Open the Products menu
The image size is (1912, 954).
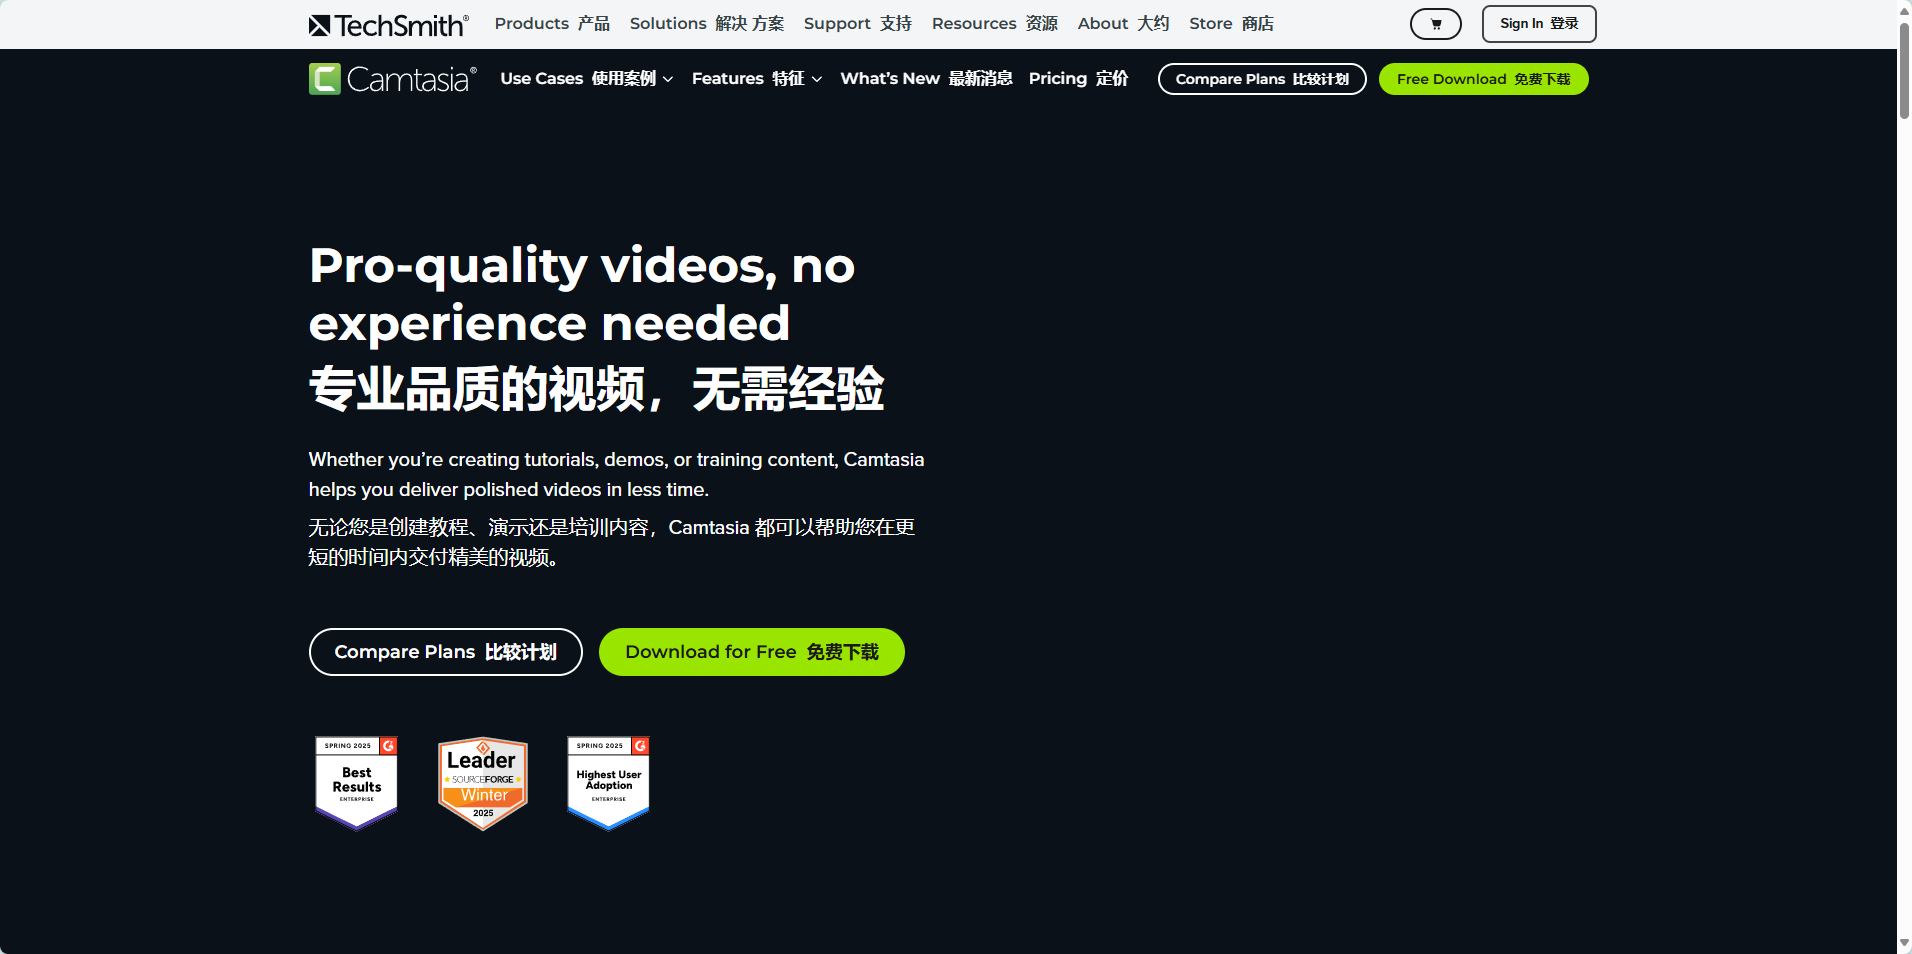(552, 24)
